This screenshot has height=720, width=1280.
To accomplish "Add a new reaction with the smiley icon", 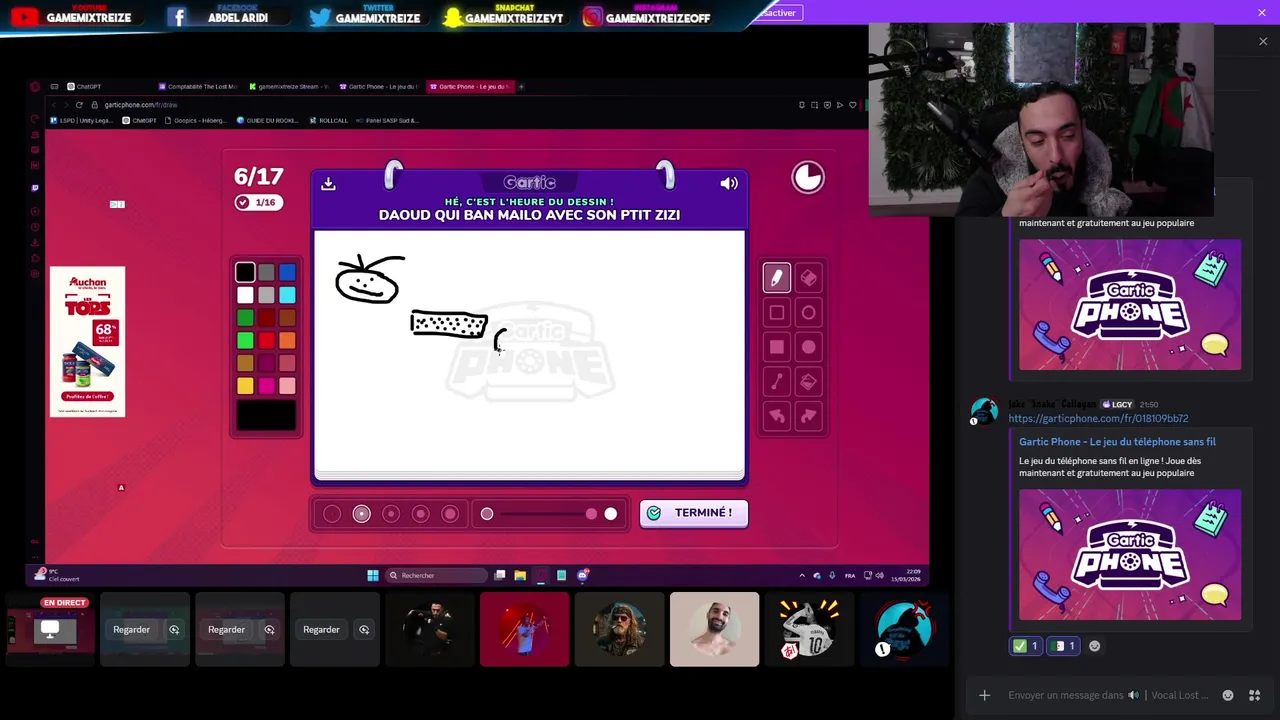I will tap(1094, 646).
